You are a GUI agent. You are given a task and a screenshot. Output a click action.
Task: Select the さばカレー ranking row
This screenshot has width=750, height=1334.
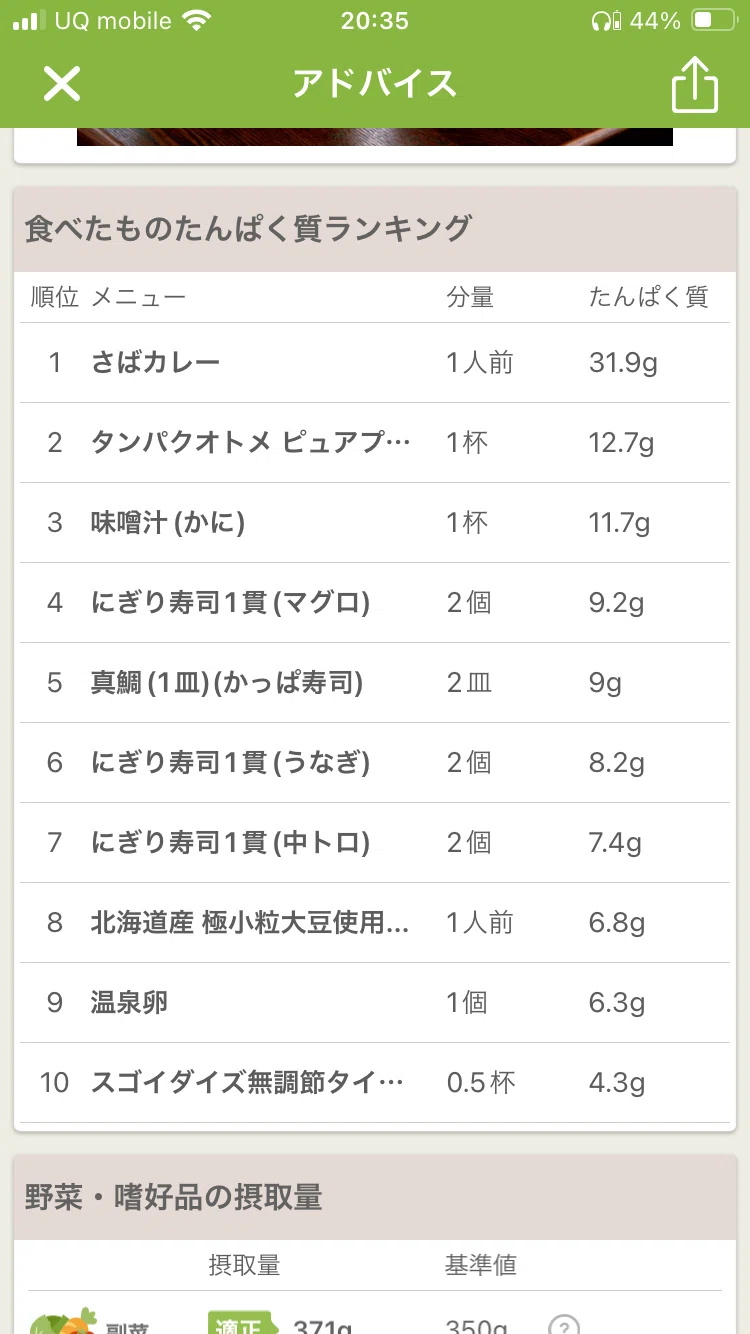click(375, 362)
